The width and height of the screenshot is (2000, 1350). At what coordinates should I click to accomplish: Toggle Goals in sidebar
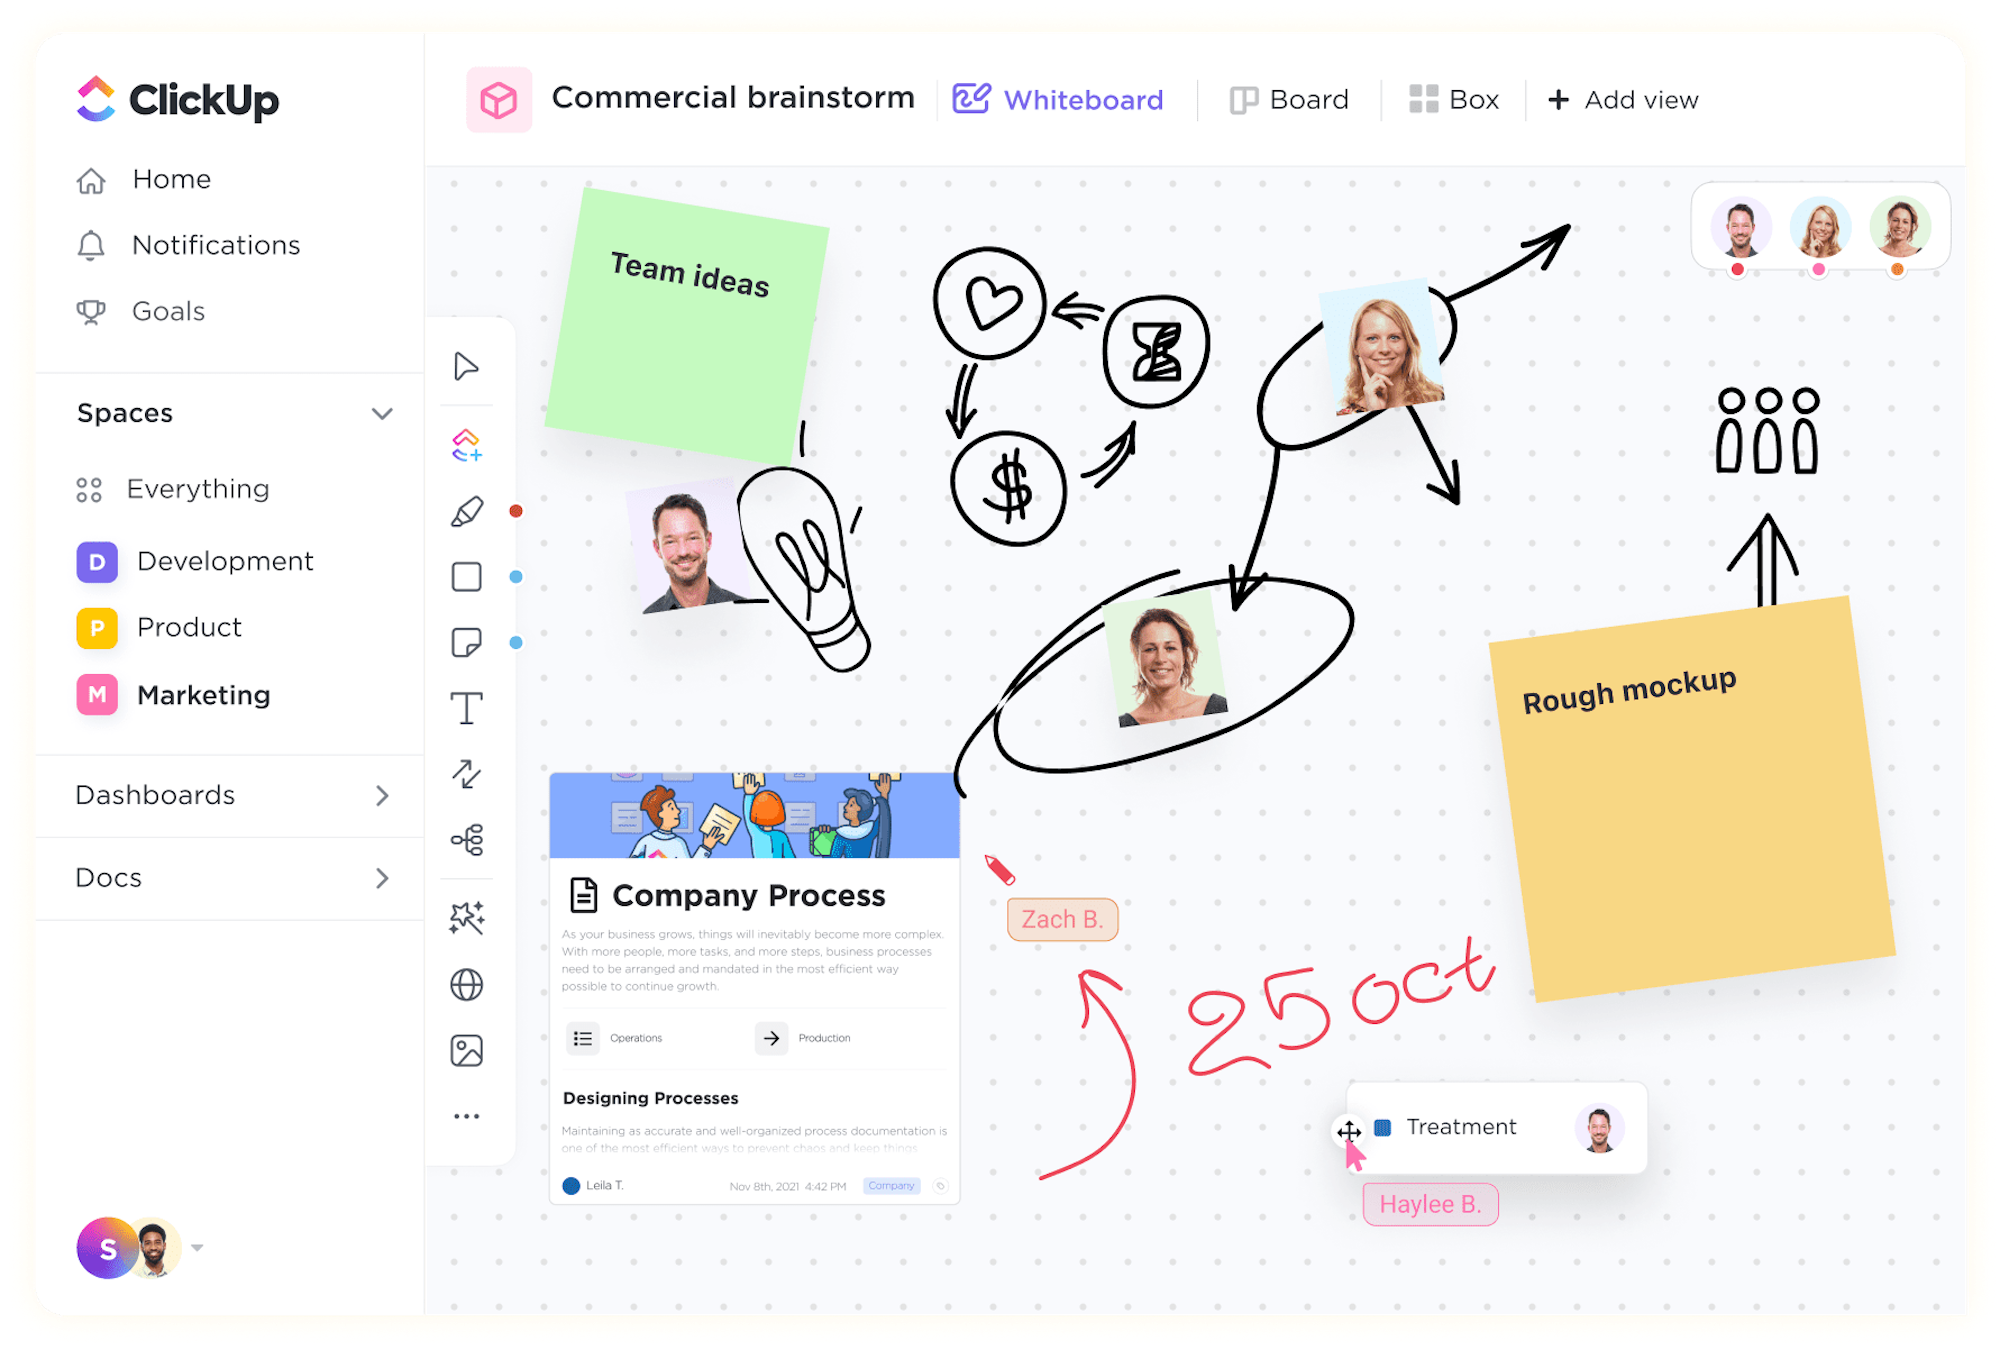click(x=170, y=312)
